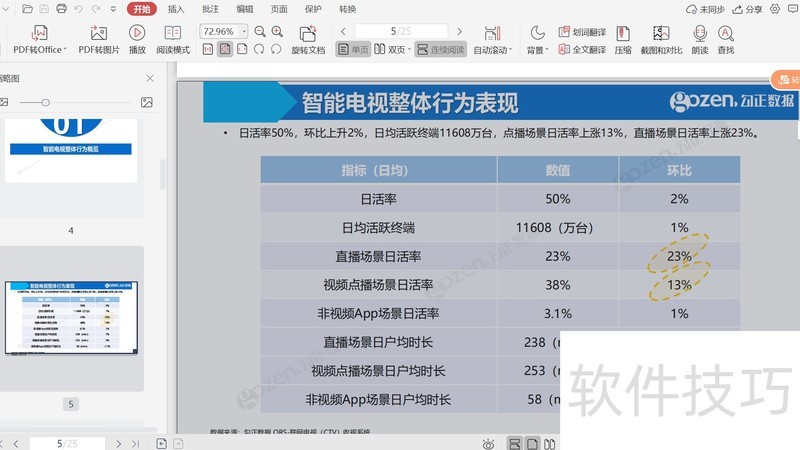The image size is (800, 450).
Task: Toggle continuous view in status bar
Action: point(515,443)
